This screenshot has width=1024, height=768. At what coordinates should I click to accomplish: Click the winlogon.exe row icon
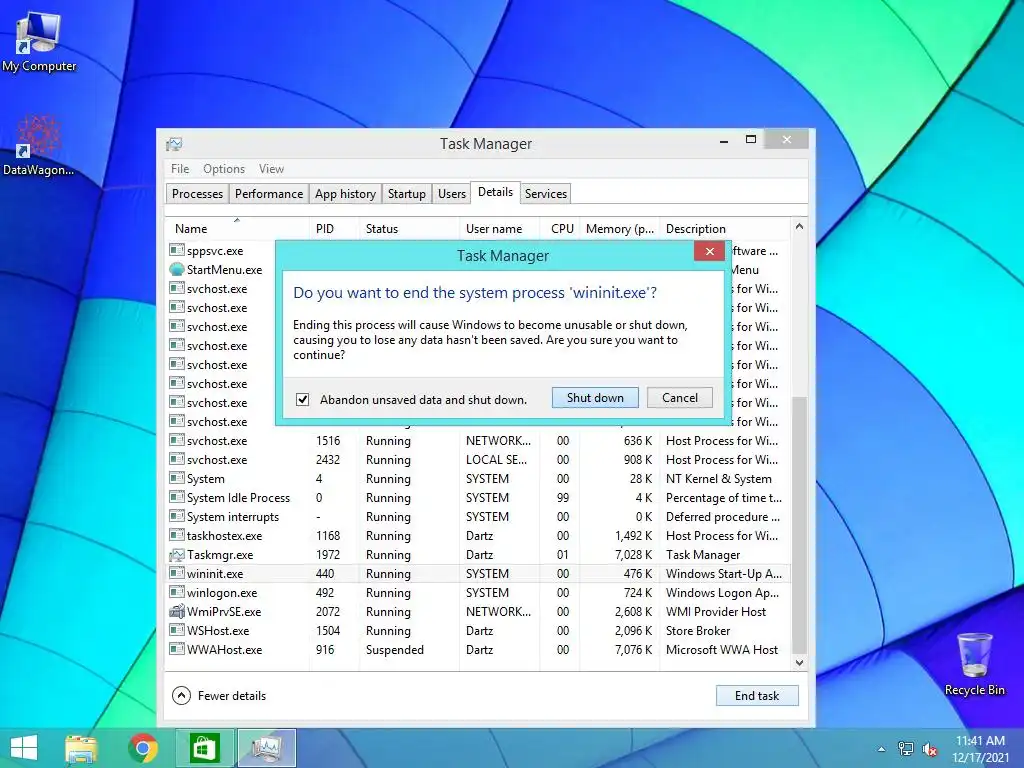tap(176, 592)
